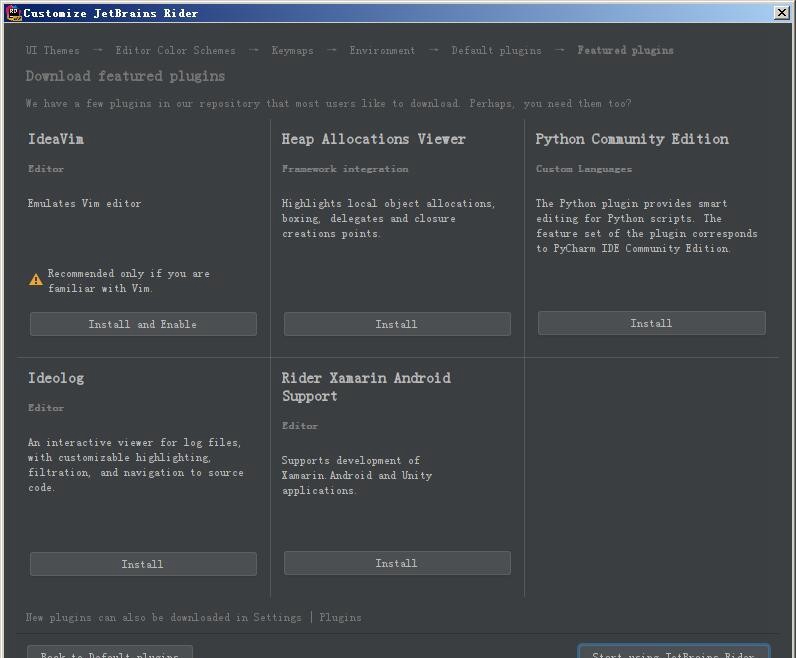Click the Ideolog plugin title

tap(56, 378)
